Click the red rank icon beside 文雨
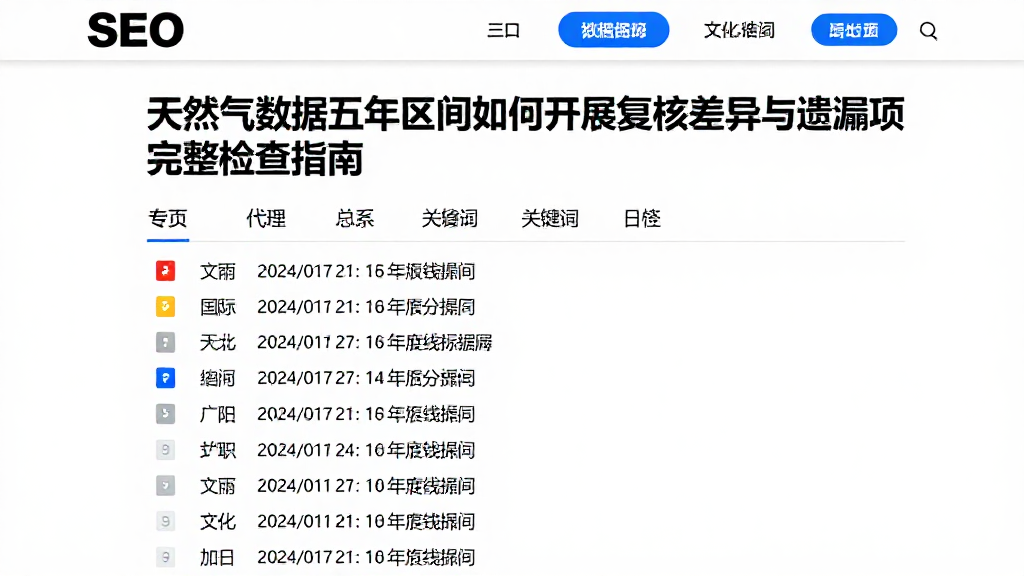 pyautogui.click(x=165, y=270)
